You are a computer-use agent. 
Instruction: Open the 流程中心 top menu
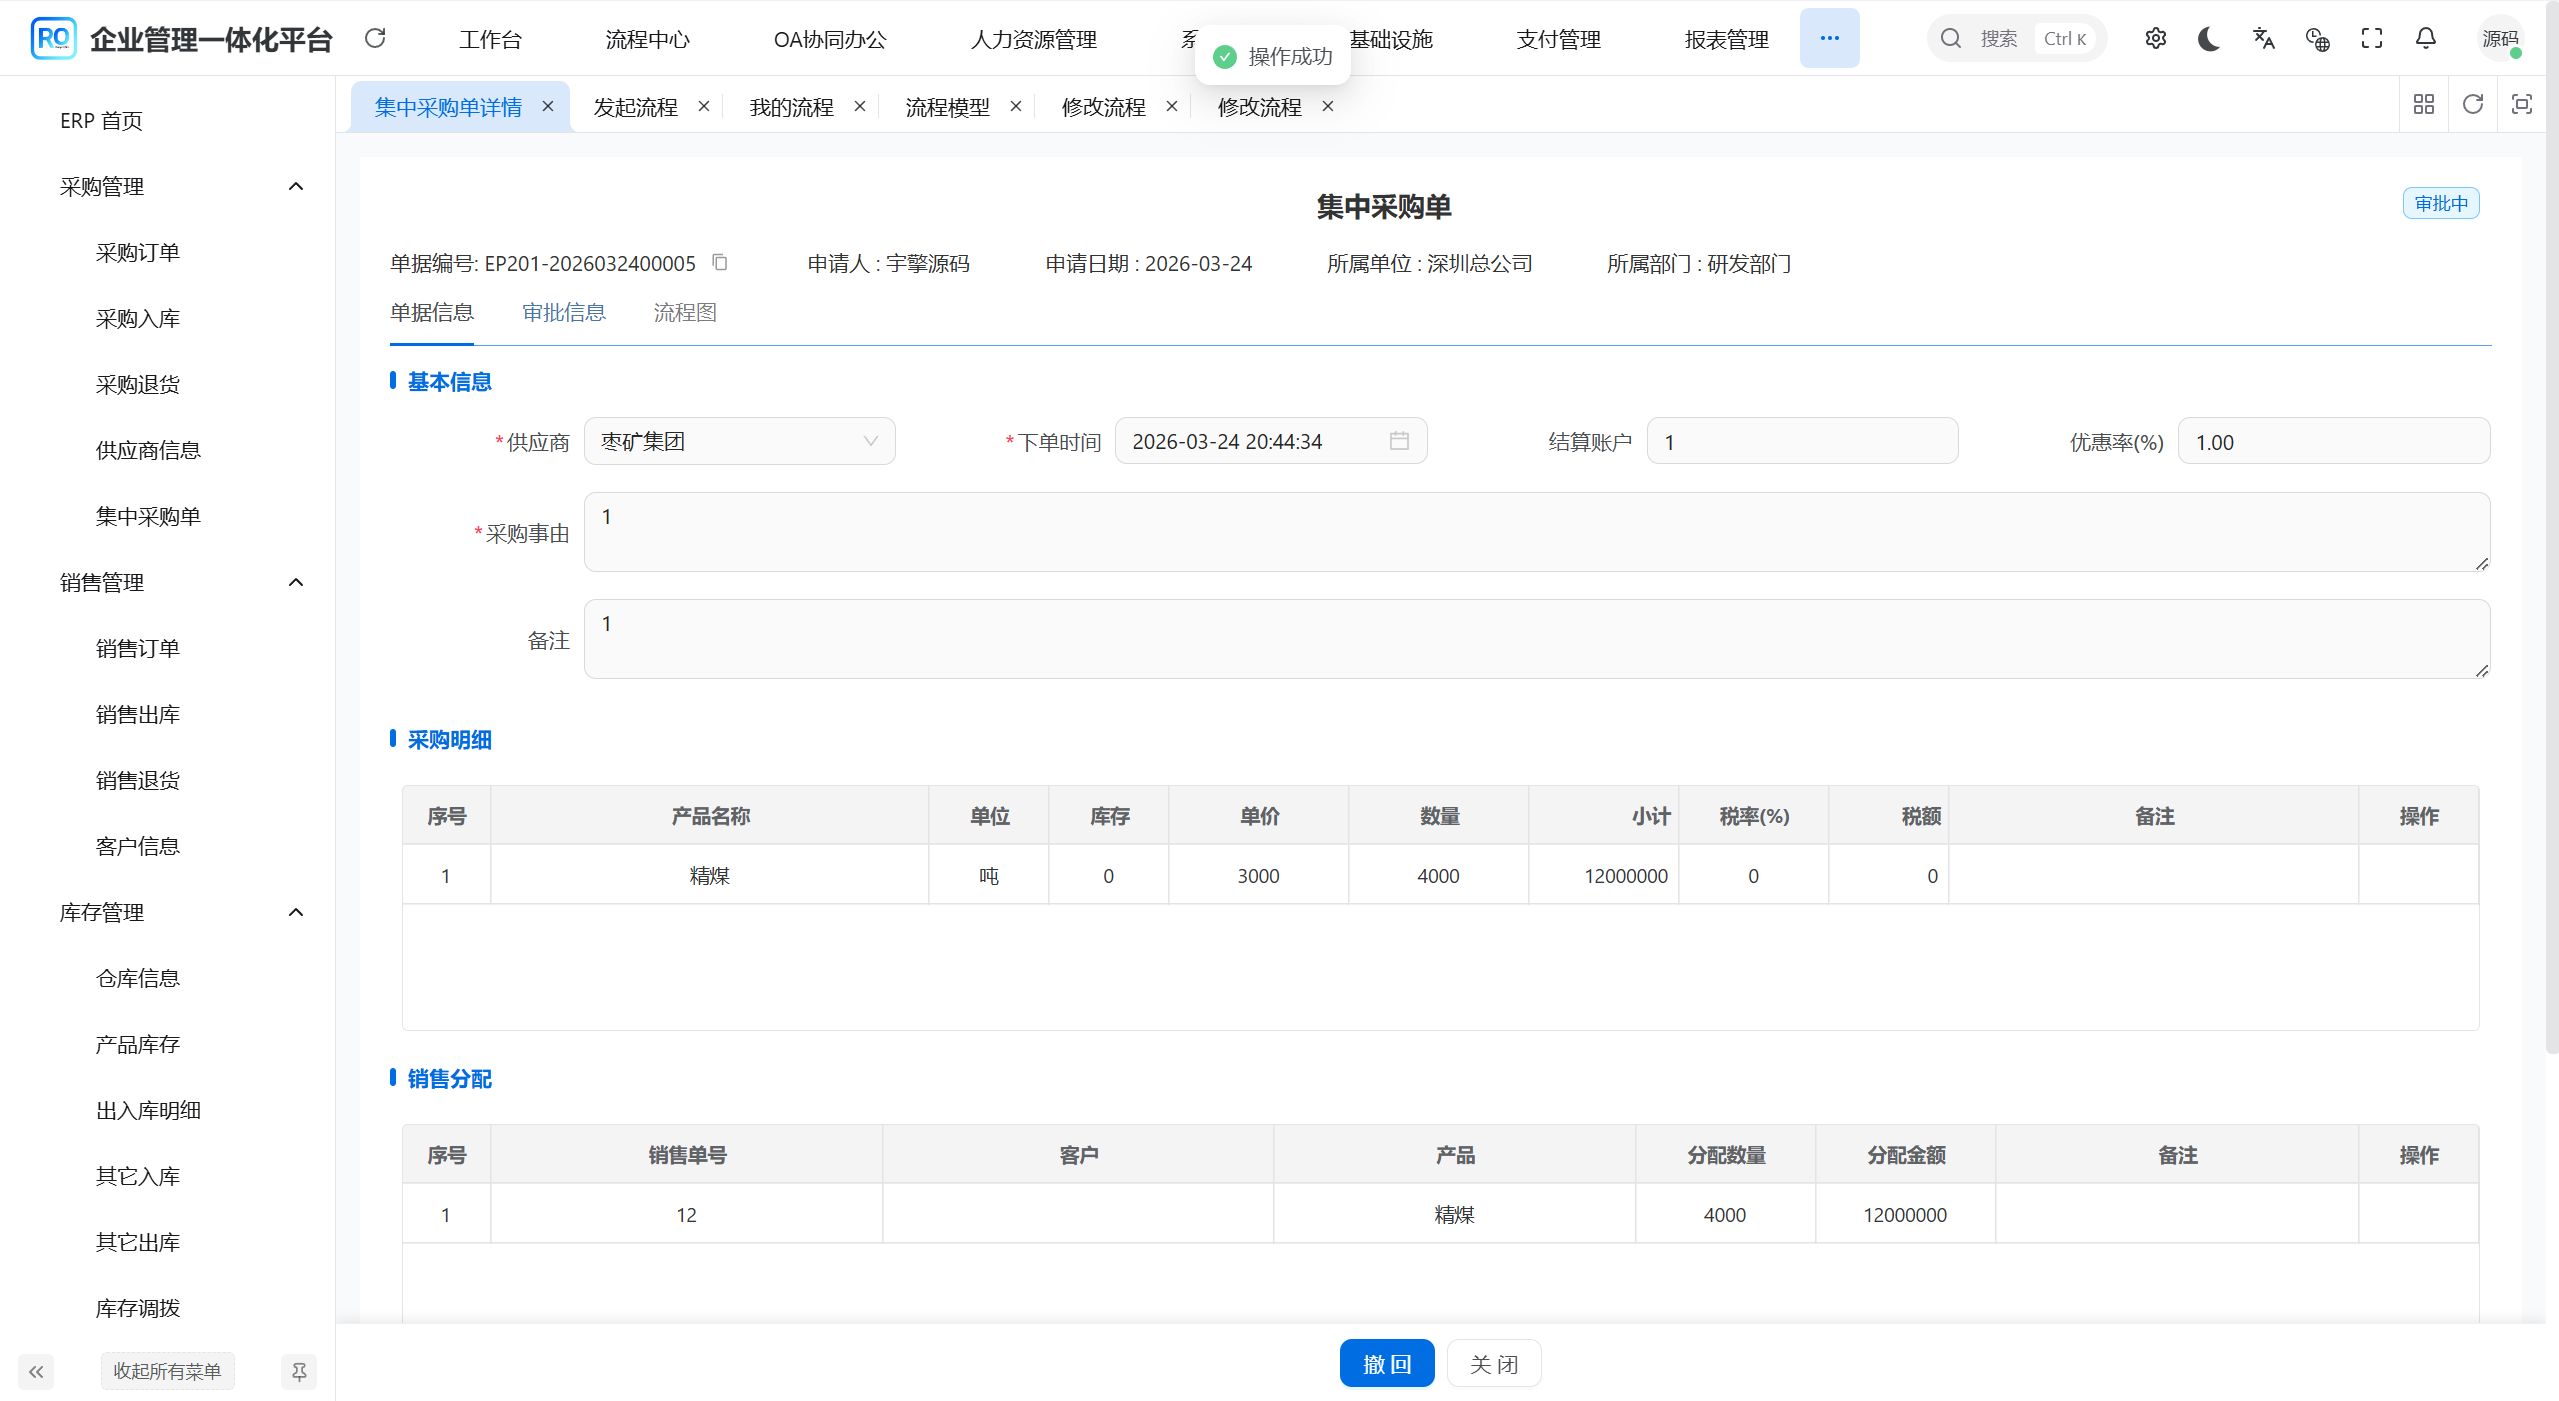pyautogui.click(x=647, y=39)
